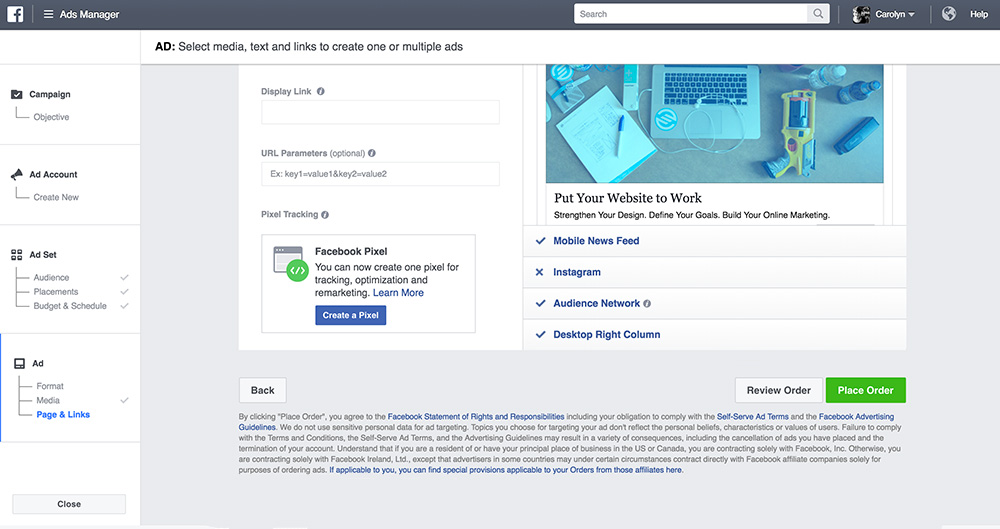
Task: Show info tooltip for Display Link
Action: coord(321,91)
